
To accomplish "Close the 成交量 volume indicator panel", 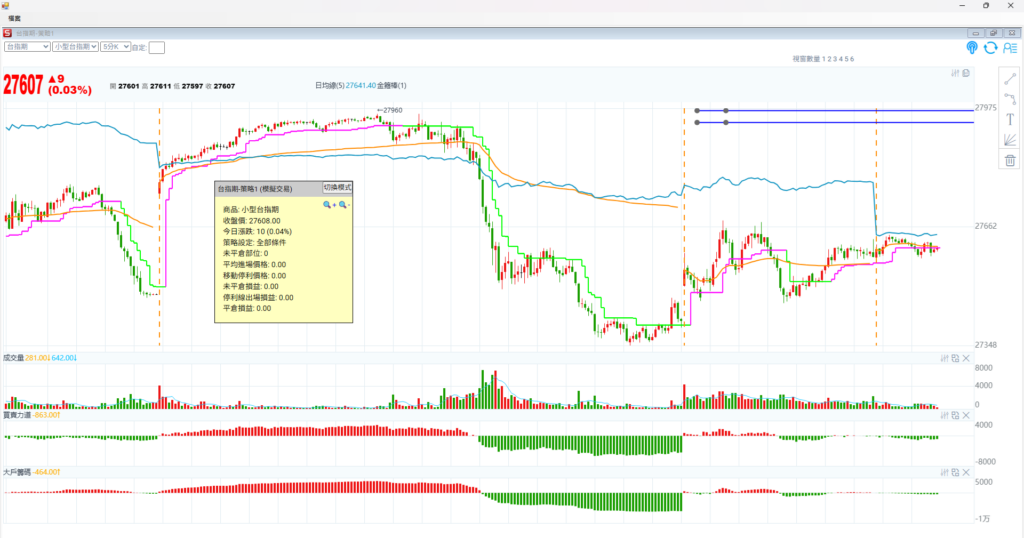I will click(966, 357).
